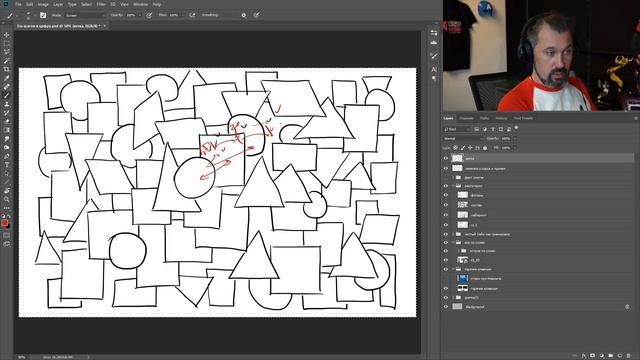The image size is (640, 360).
Task: Toggle visibility of the blue-thumbnail layer
Action: pyautogui.click(x=446, y=278)
